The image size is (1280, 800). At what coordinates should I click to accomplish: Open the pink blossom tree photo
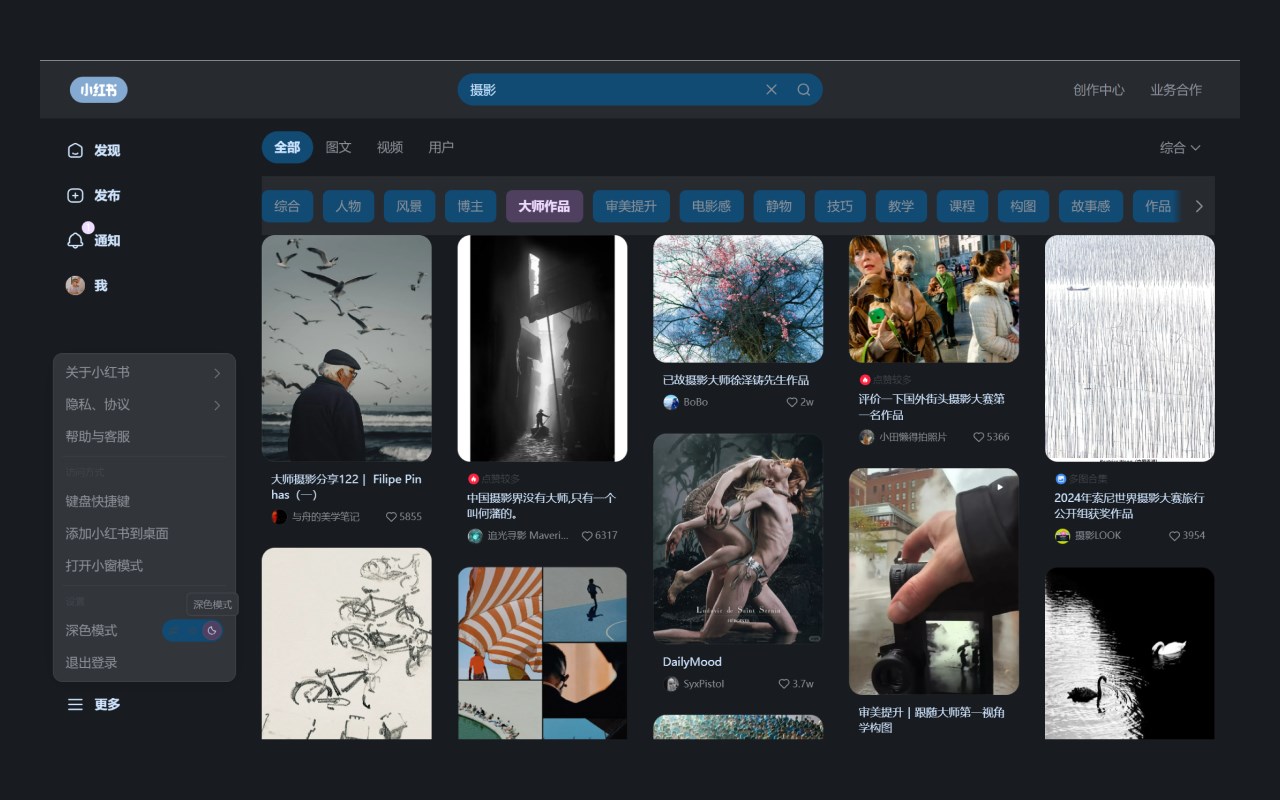pyautogui.click(x=738, y=298)
